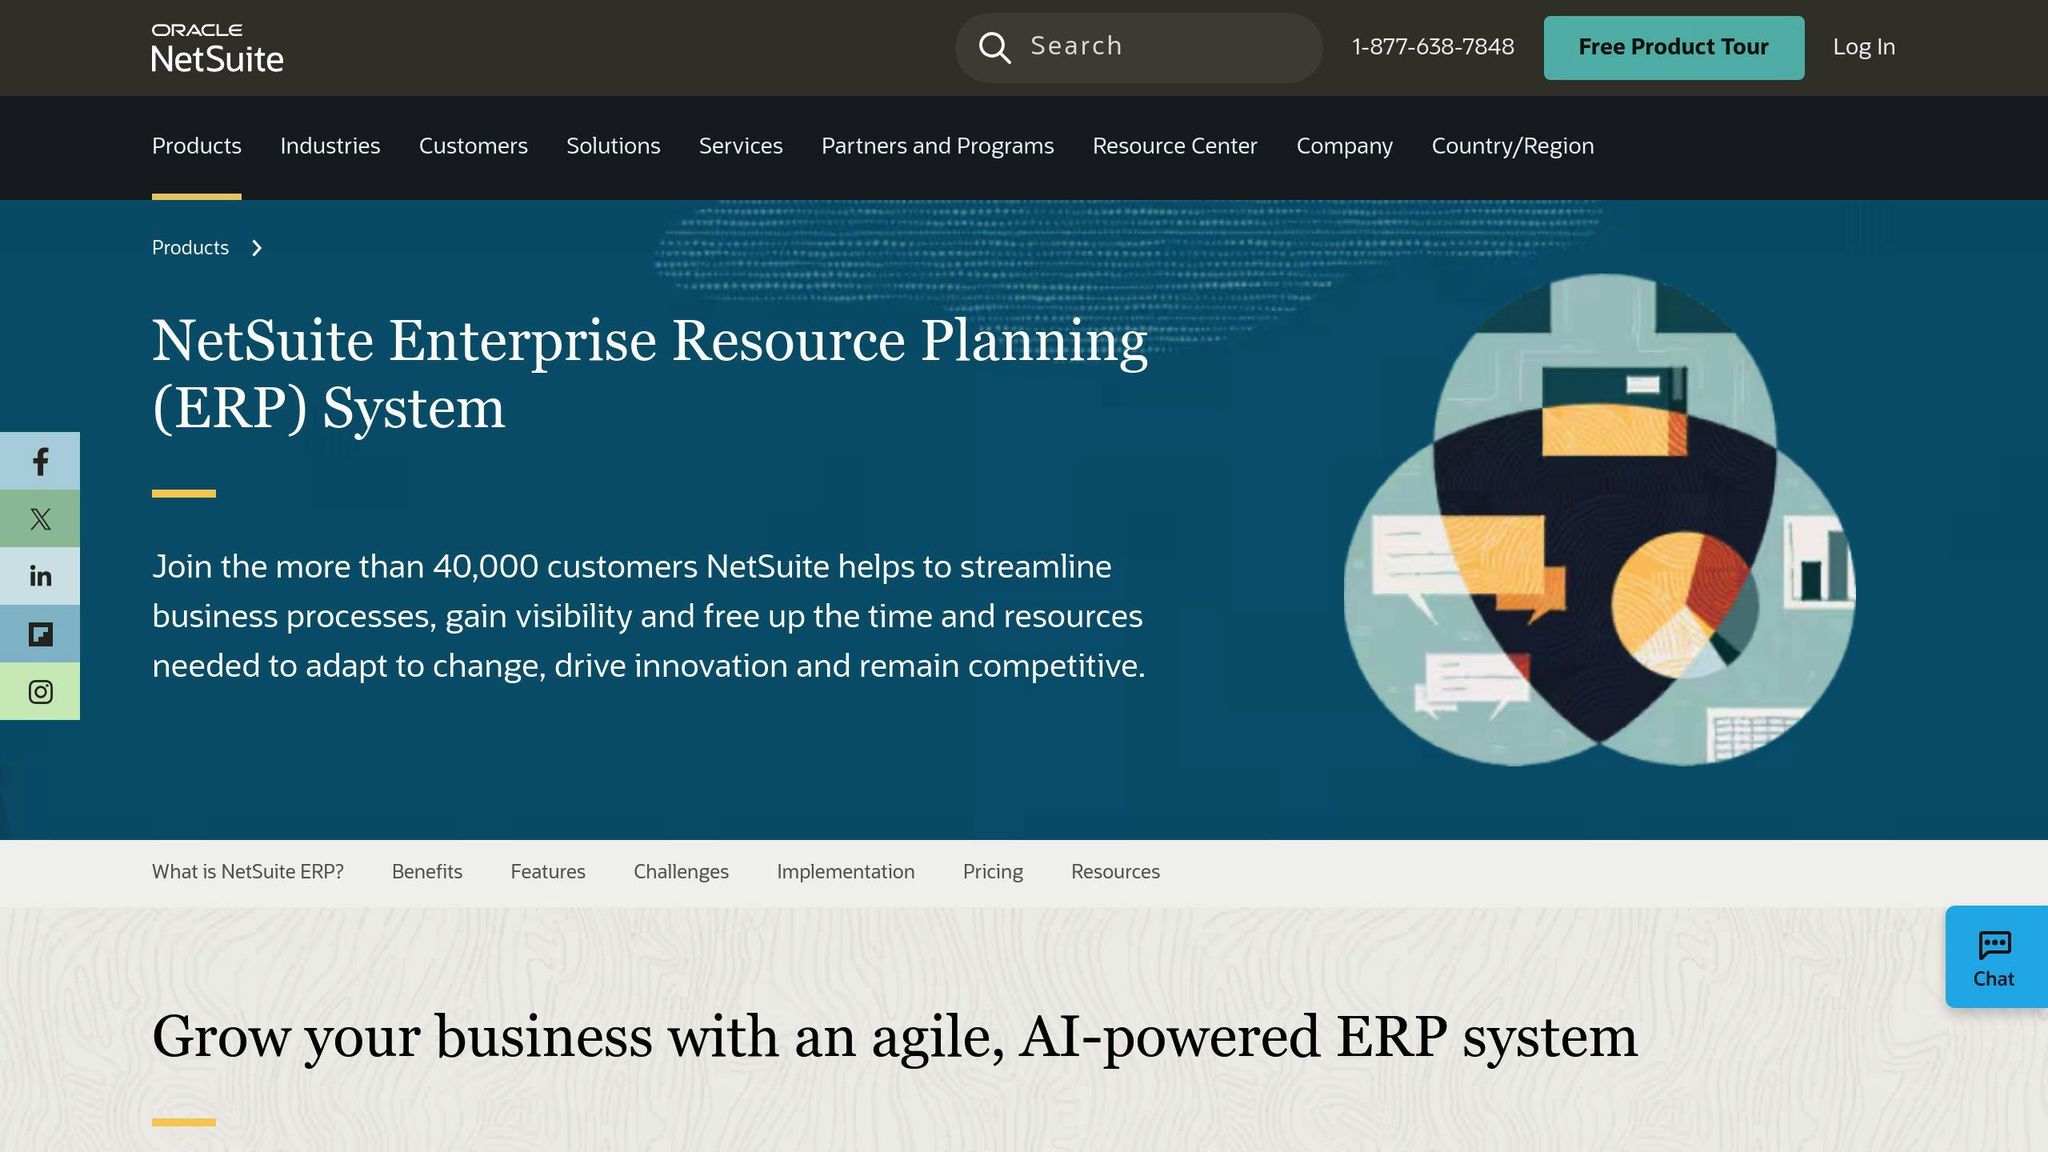Switch to the Features section tab
This screenshot has height=1152, width=2048.
547,871
